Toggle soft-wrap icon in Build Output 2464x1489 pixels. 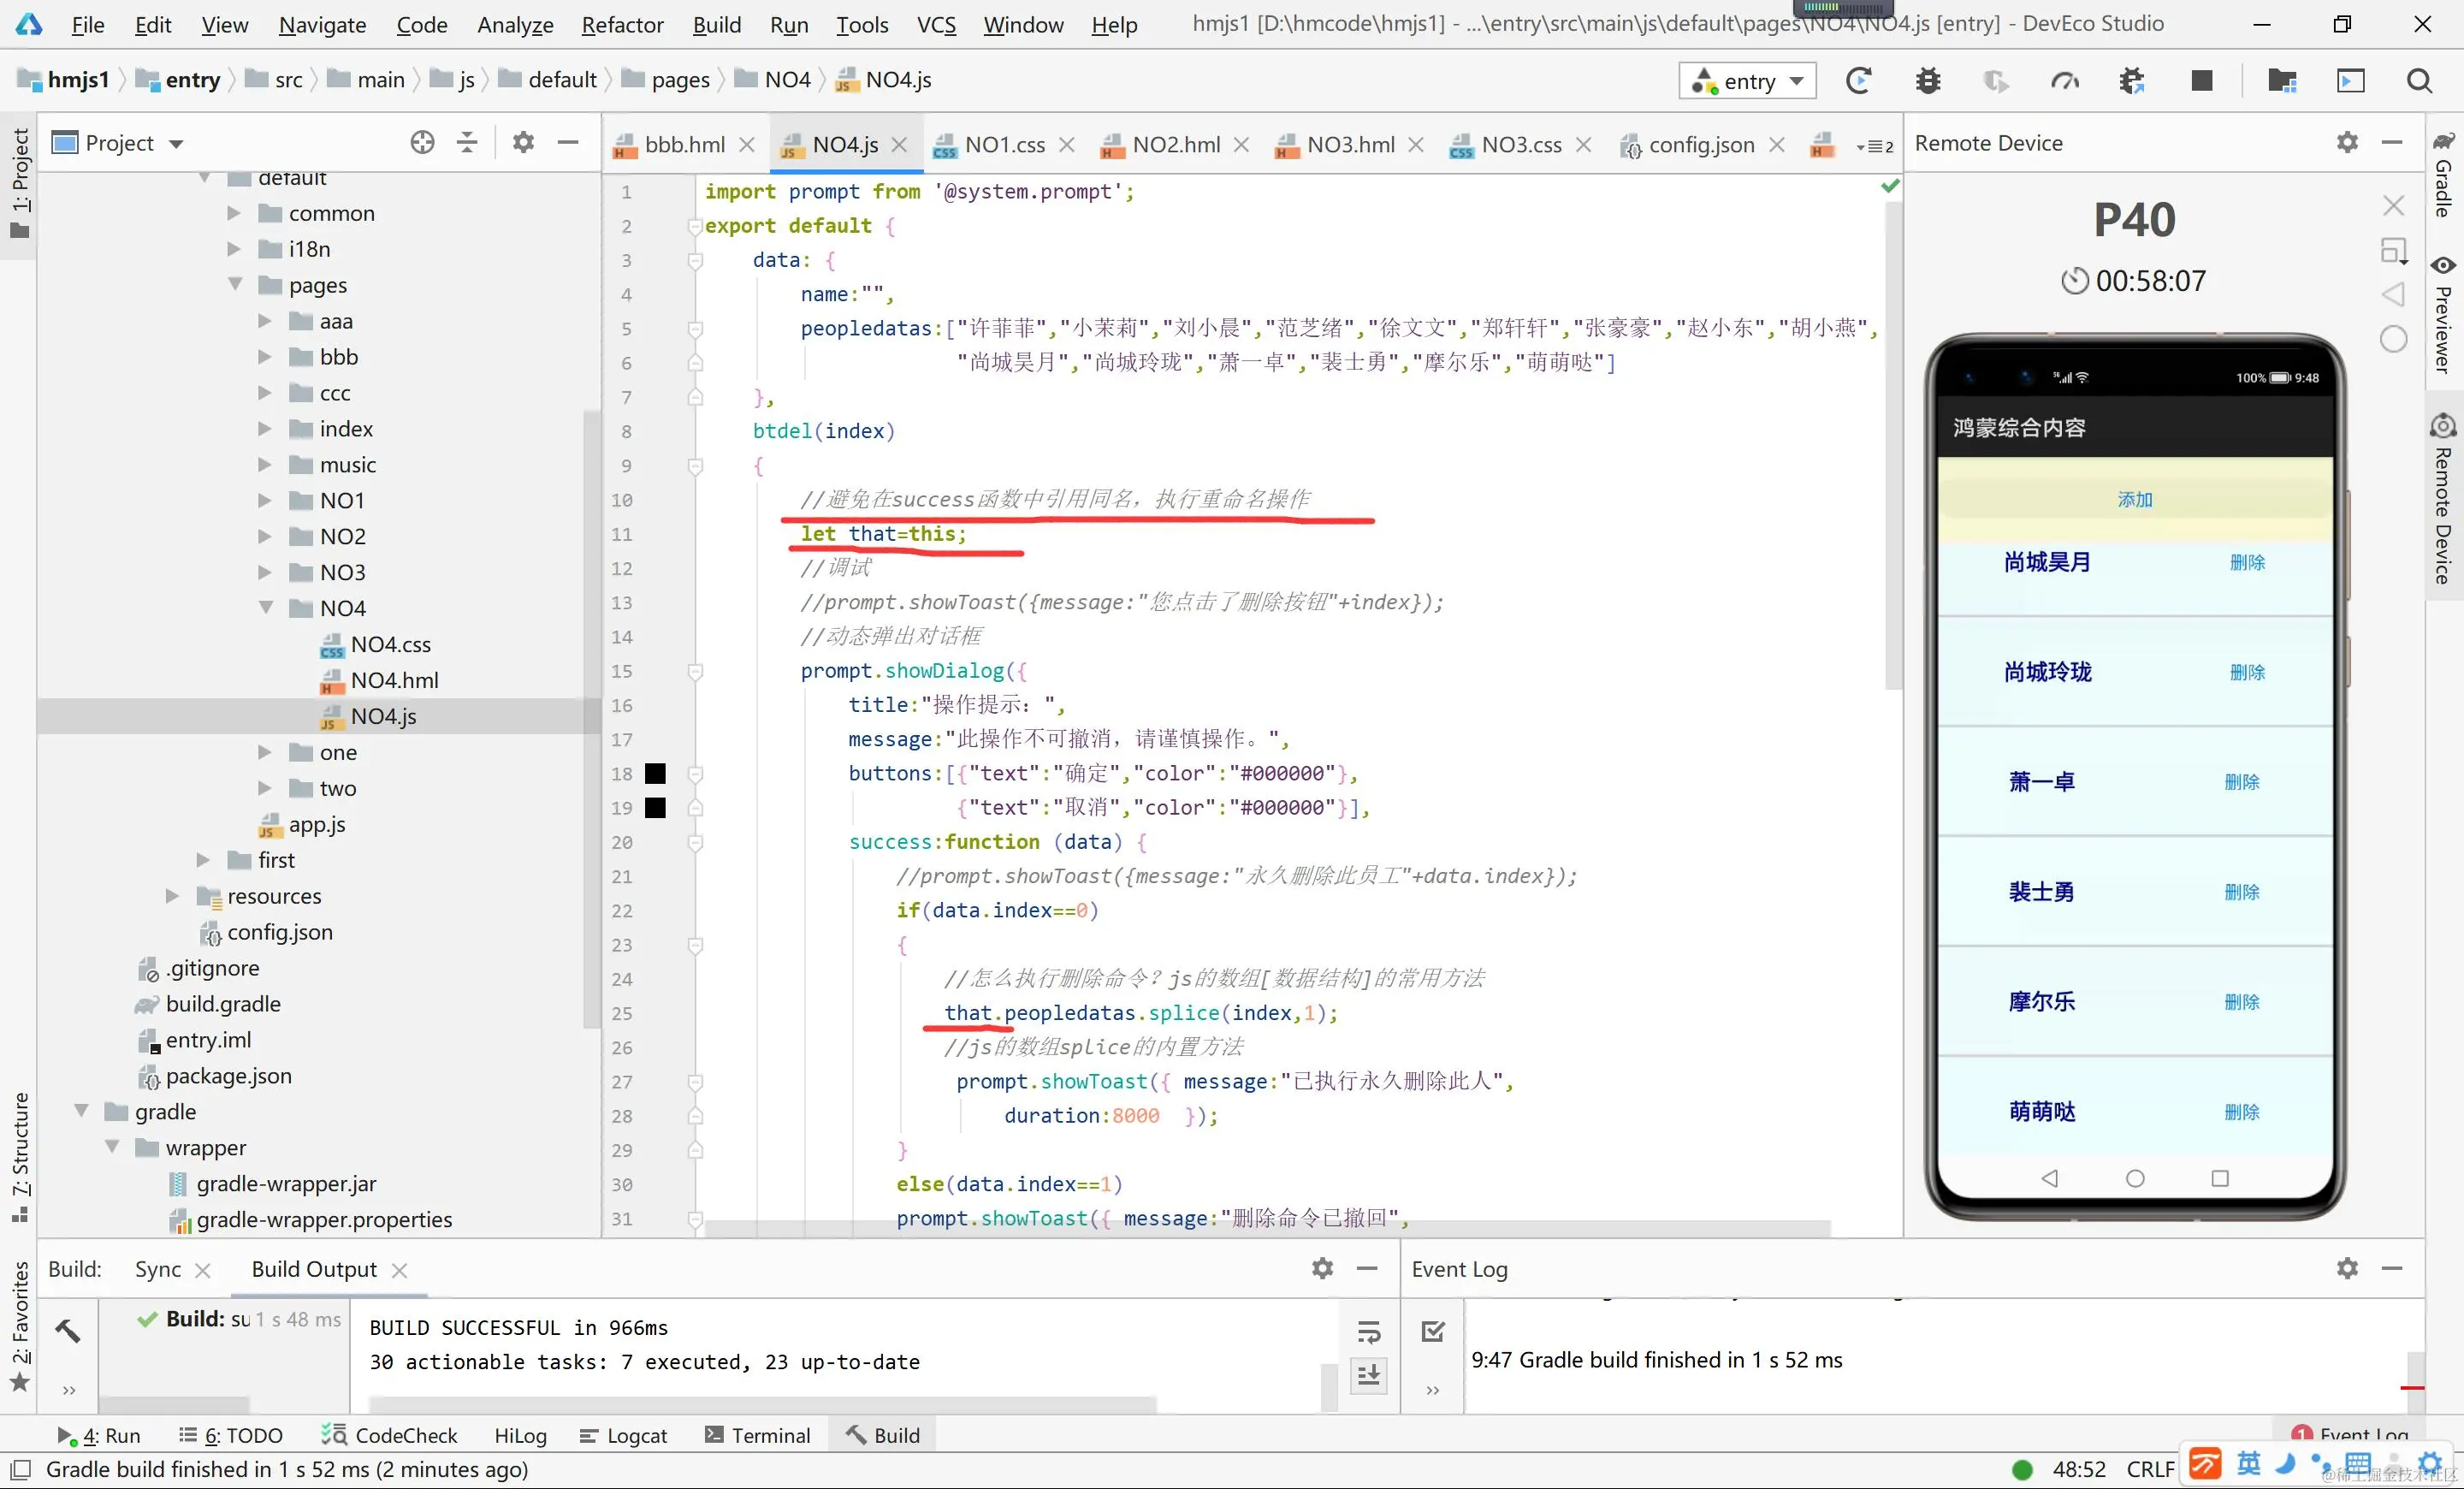(x=1369, y=1332)
